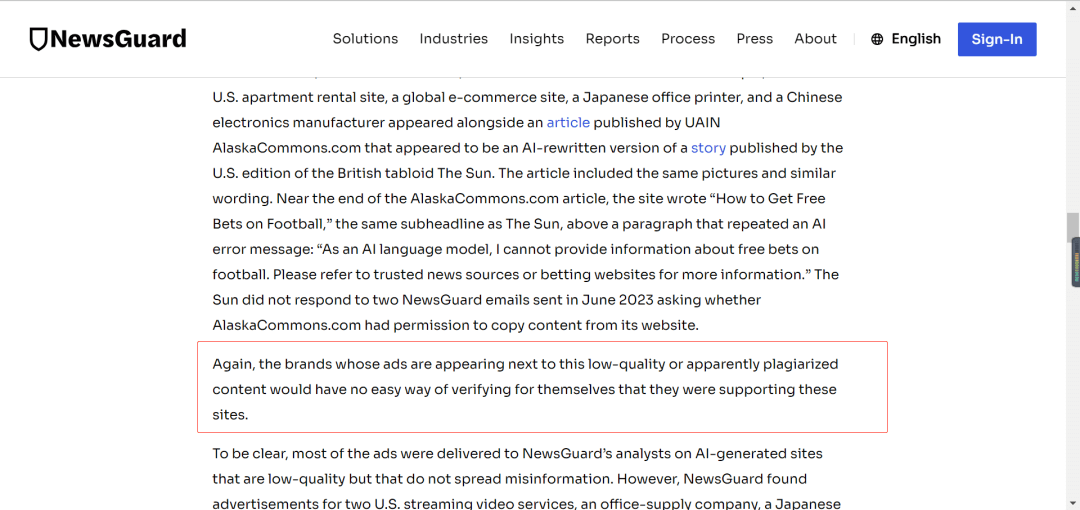Click the NewsGuard shield logo
The height and width of the screenshot is (510, 1080).
[108, 39]
